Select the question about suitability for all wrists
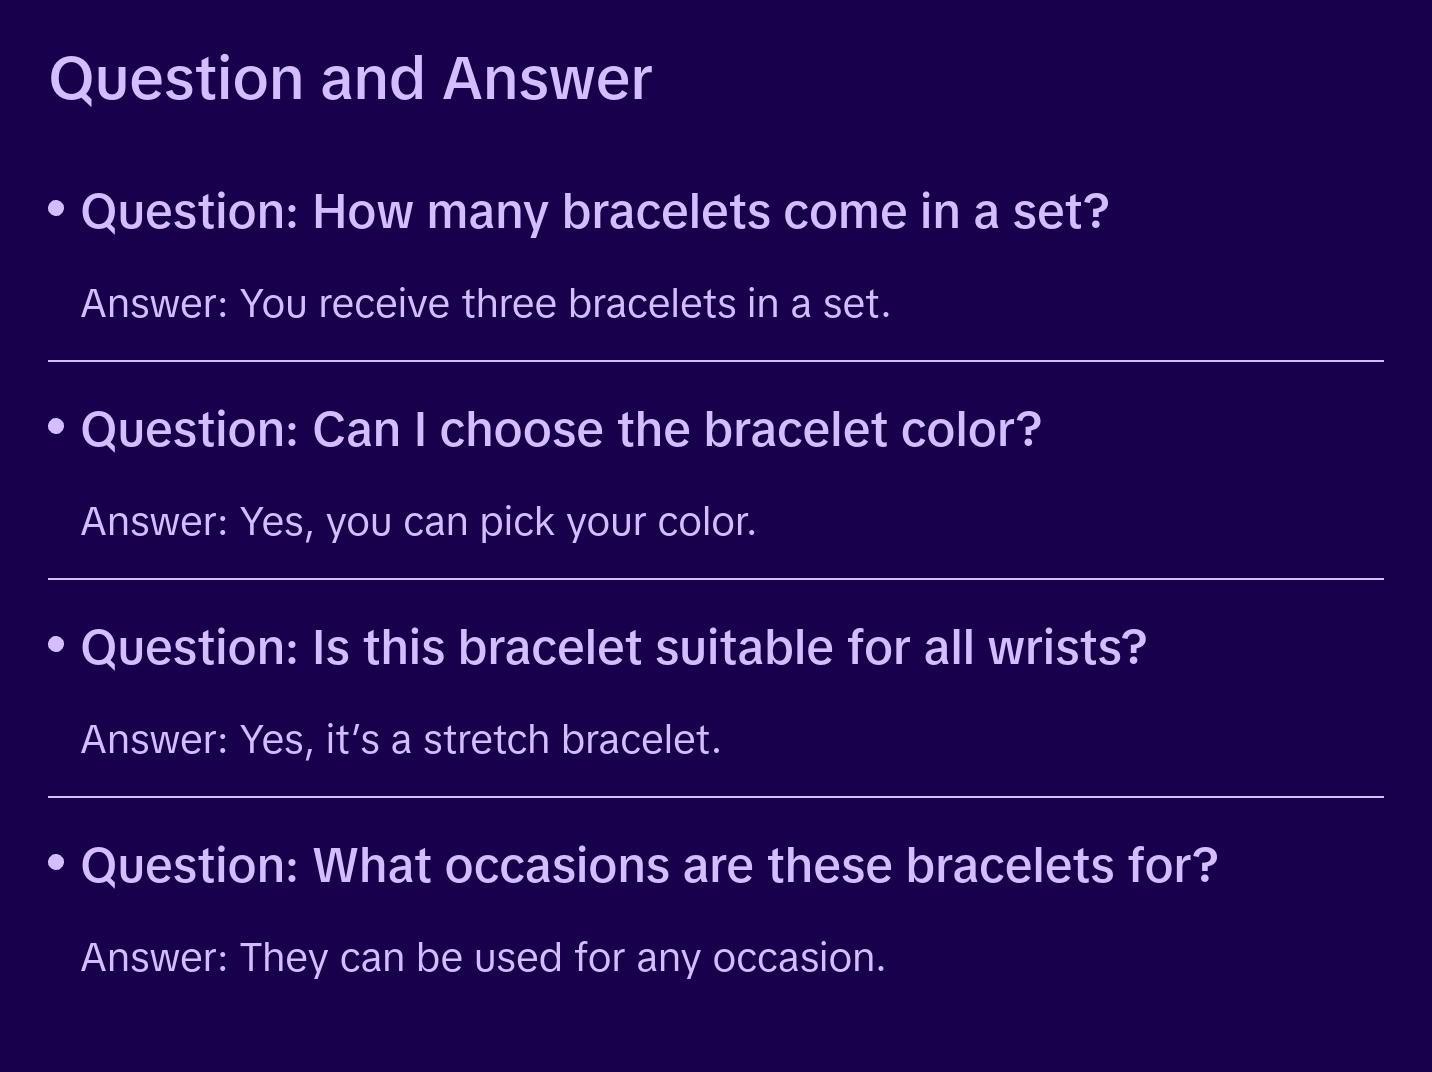Viewport: 1432px width, 1072px height. pos(613,648)
